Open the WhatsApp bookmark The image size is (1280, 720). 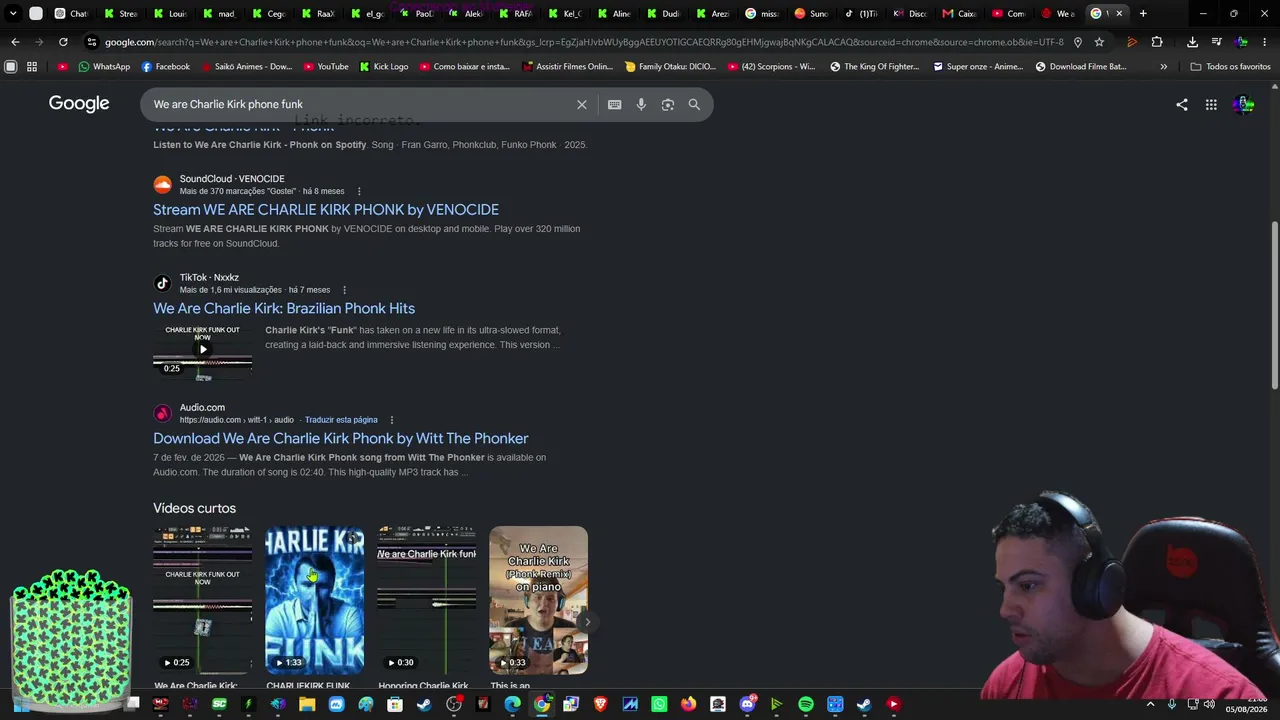pos(104,67)
